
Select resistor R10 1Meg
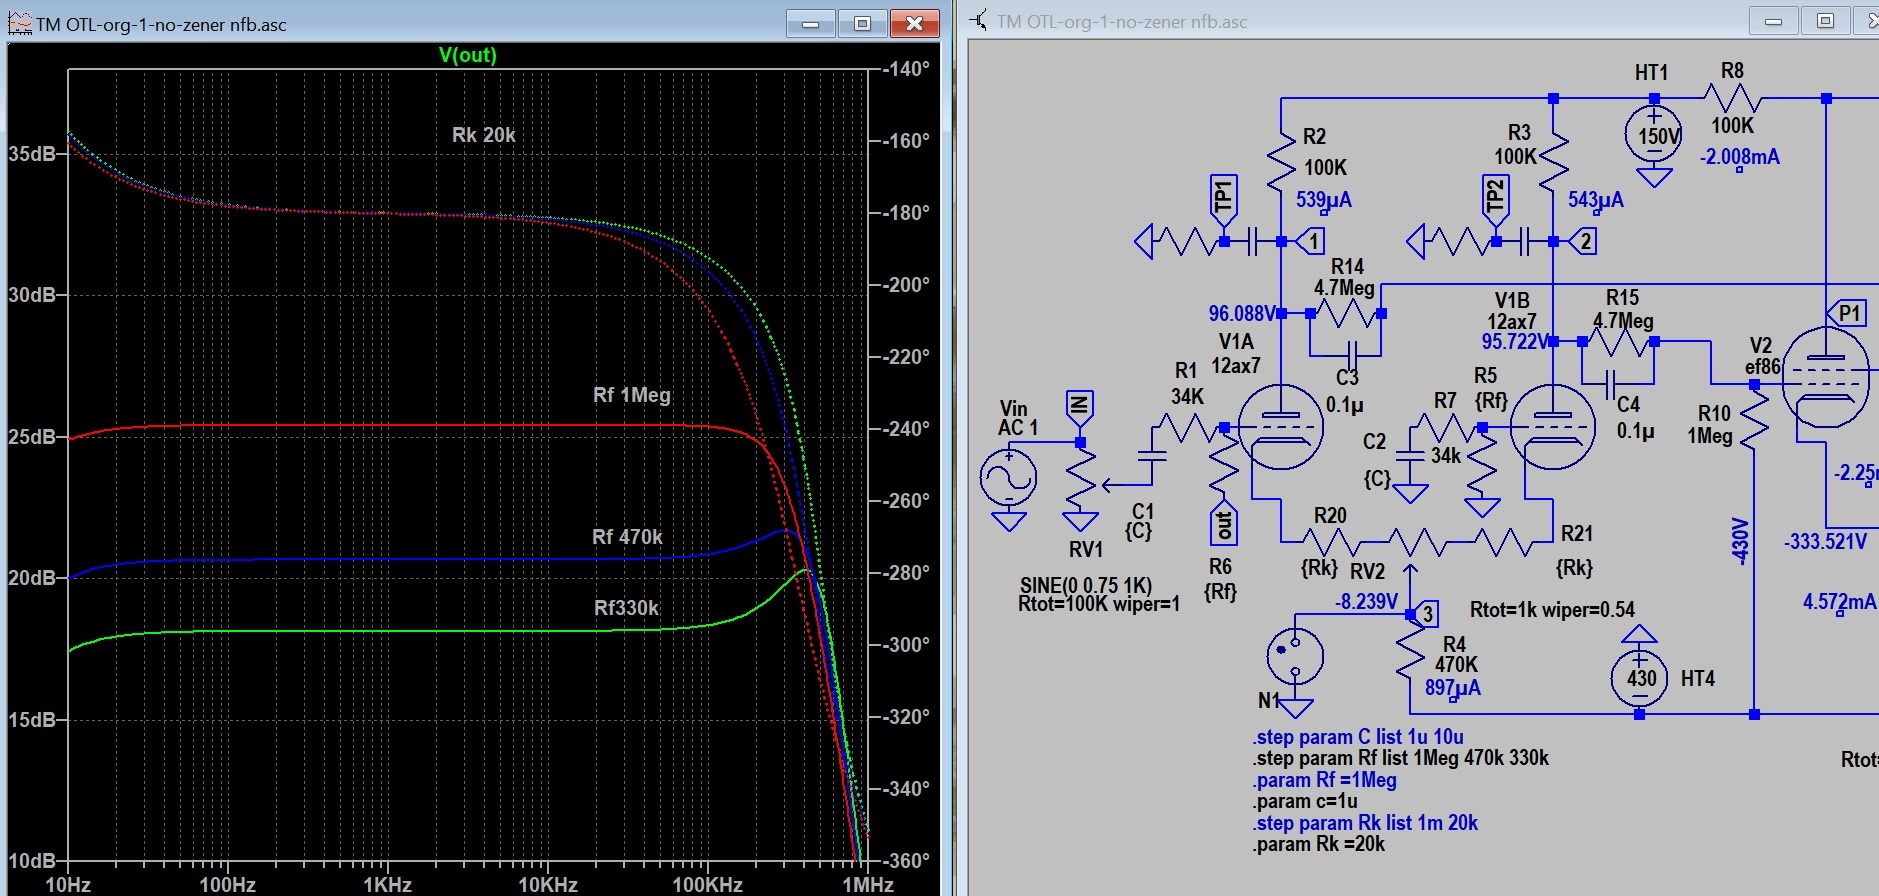click(x=1754, y=420)
